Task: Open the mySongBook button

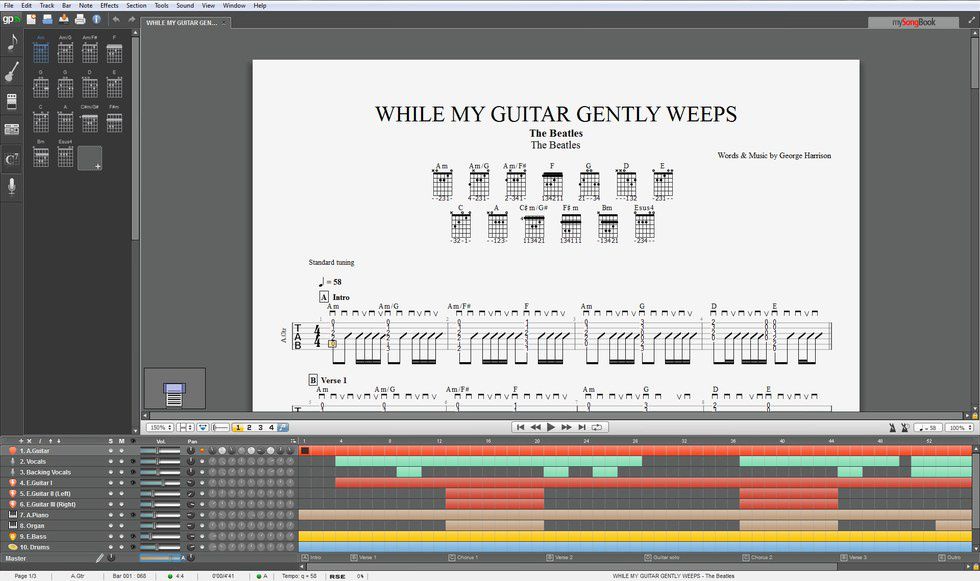Action: [916, 21]
